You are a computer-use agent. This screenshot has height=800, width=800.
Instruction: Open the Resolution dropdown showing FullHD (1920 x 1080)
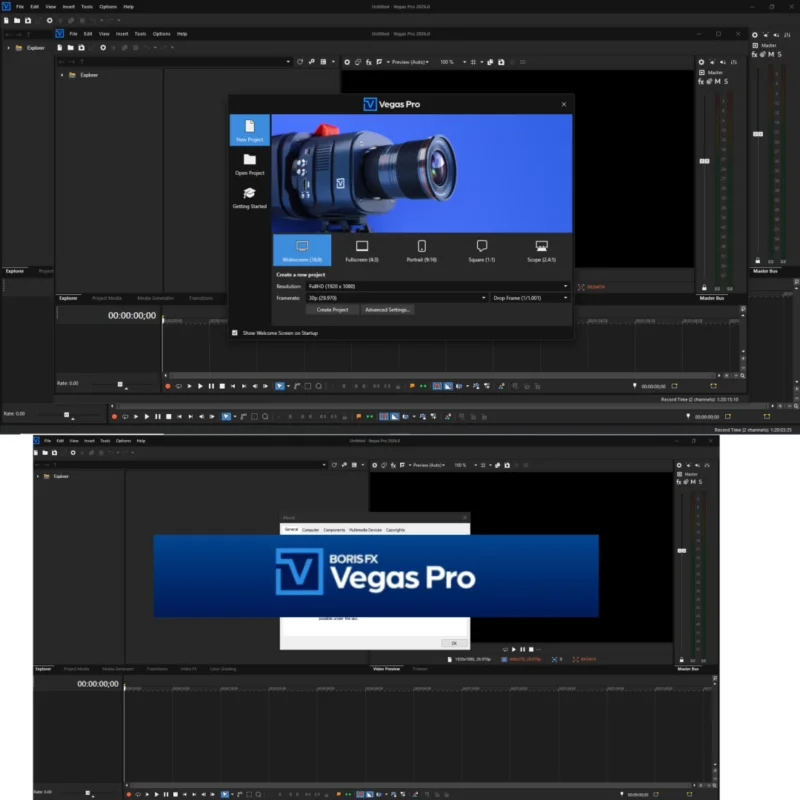(x=565, y=286)
